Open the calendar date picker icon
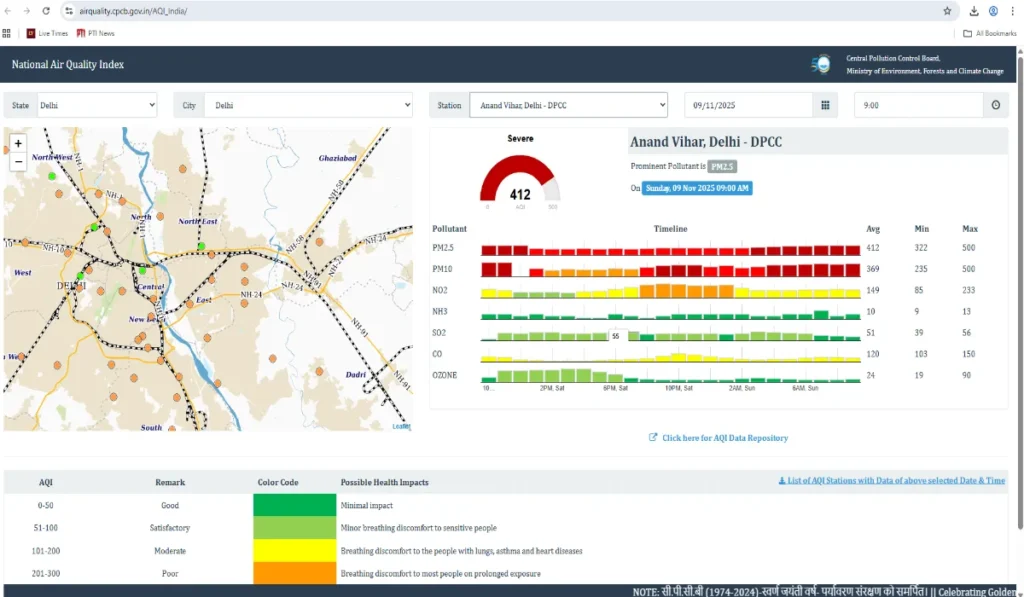1024x597 pixels. (x=825, y=105)
